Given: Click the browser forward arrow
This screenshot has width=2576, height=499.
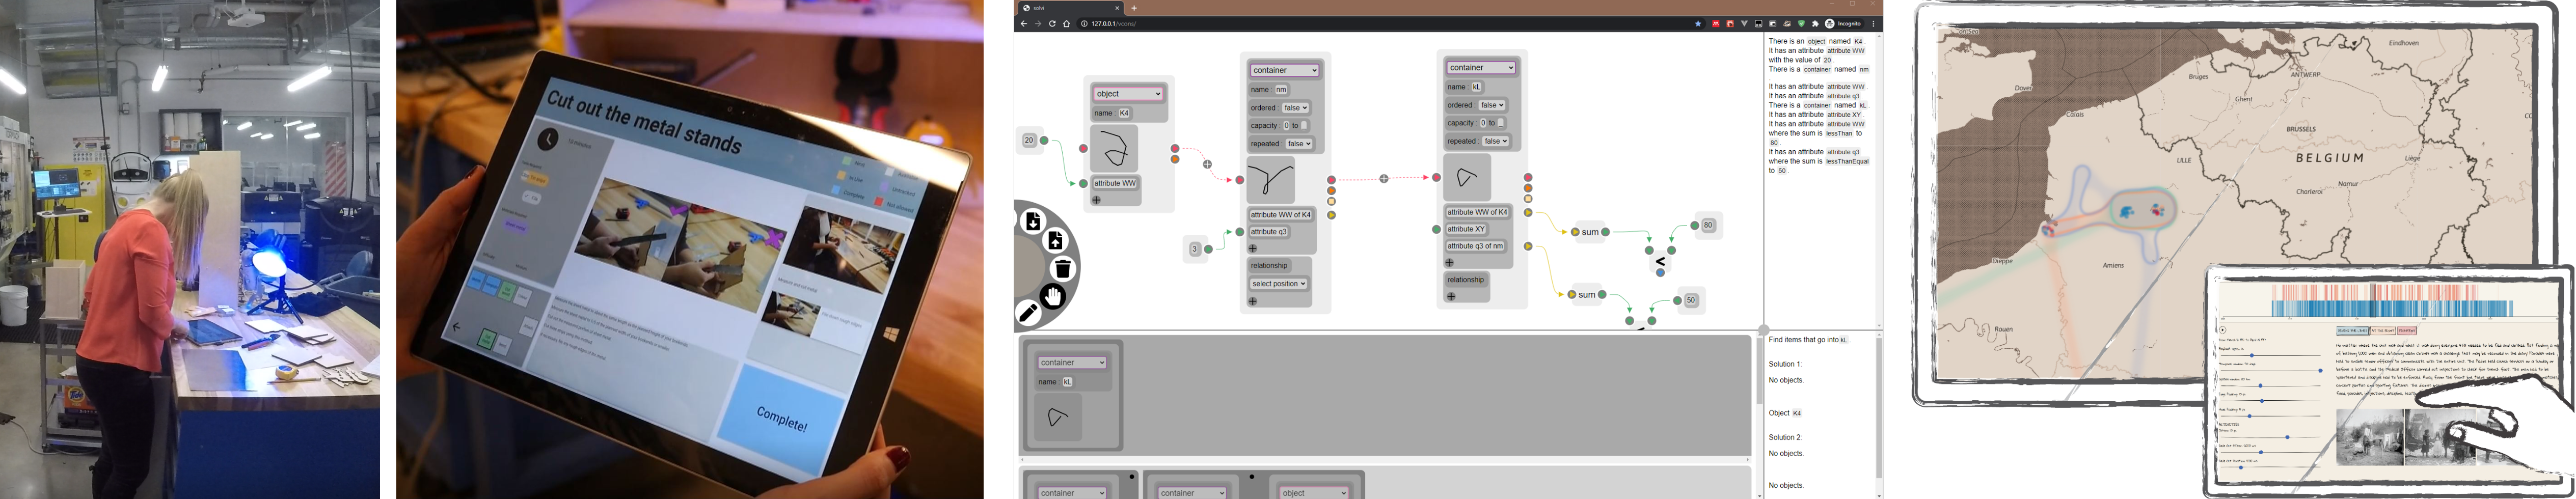Looking at the screenshot, I should 1037,23.
